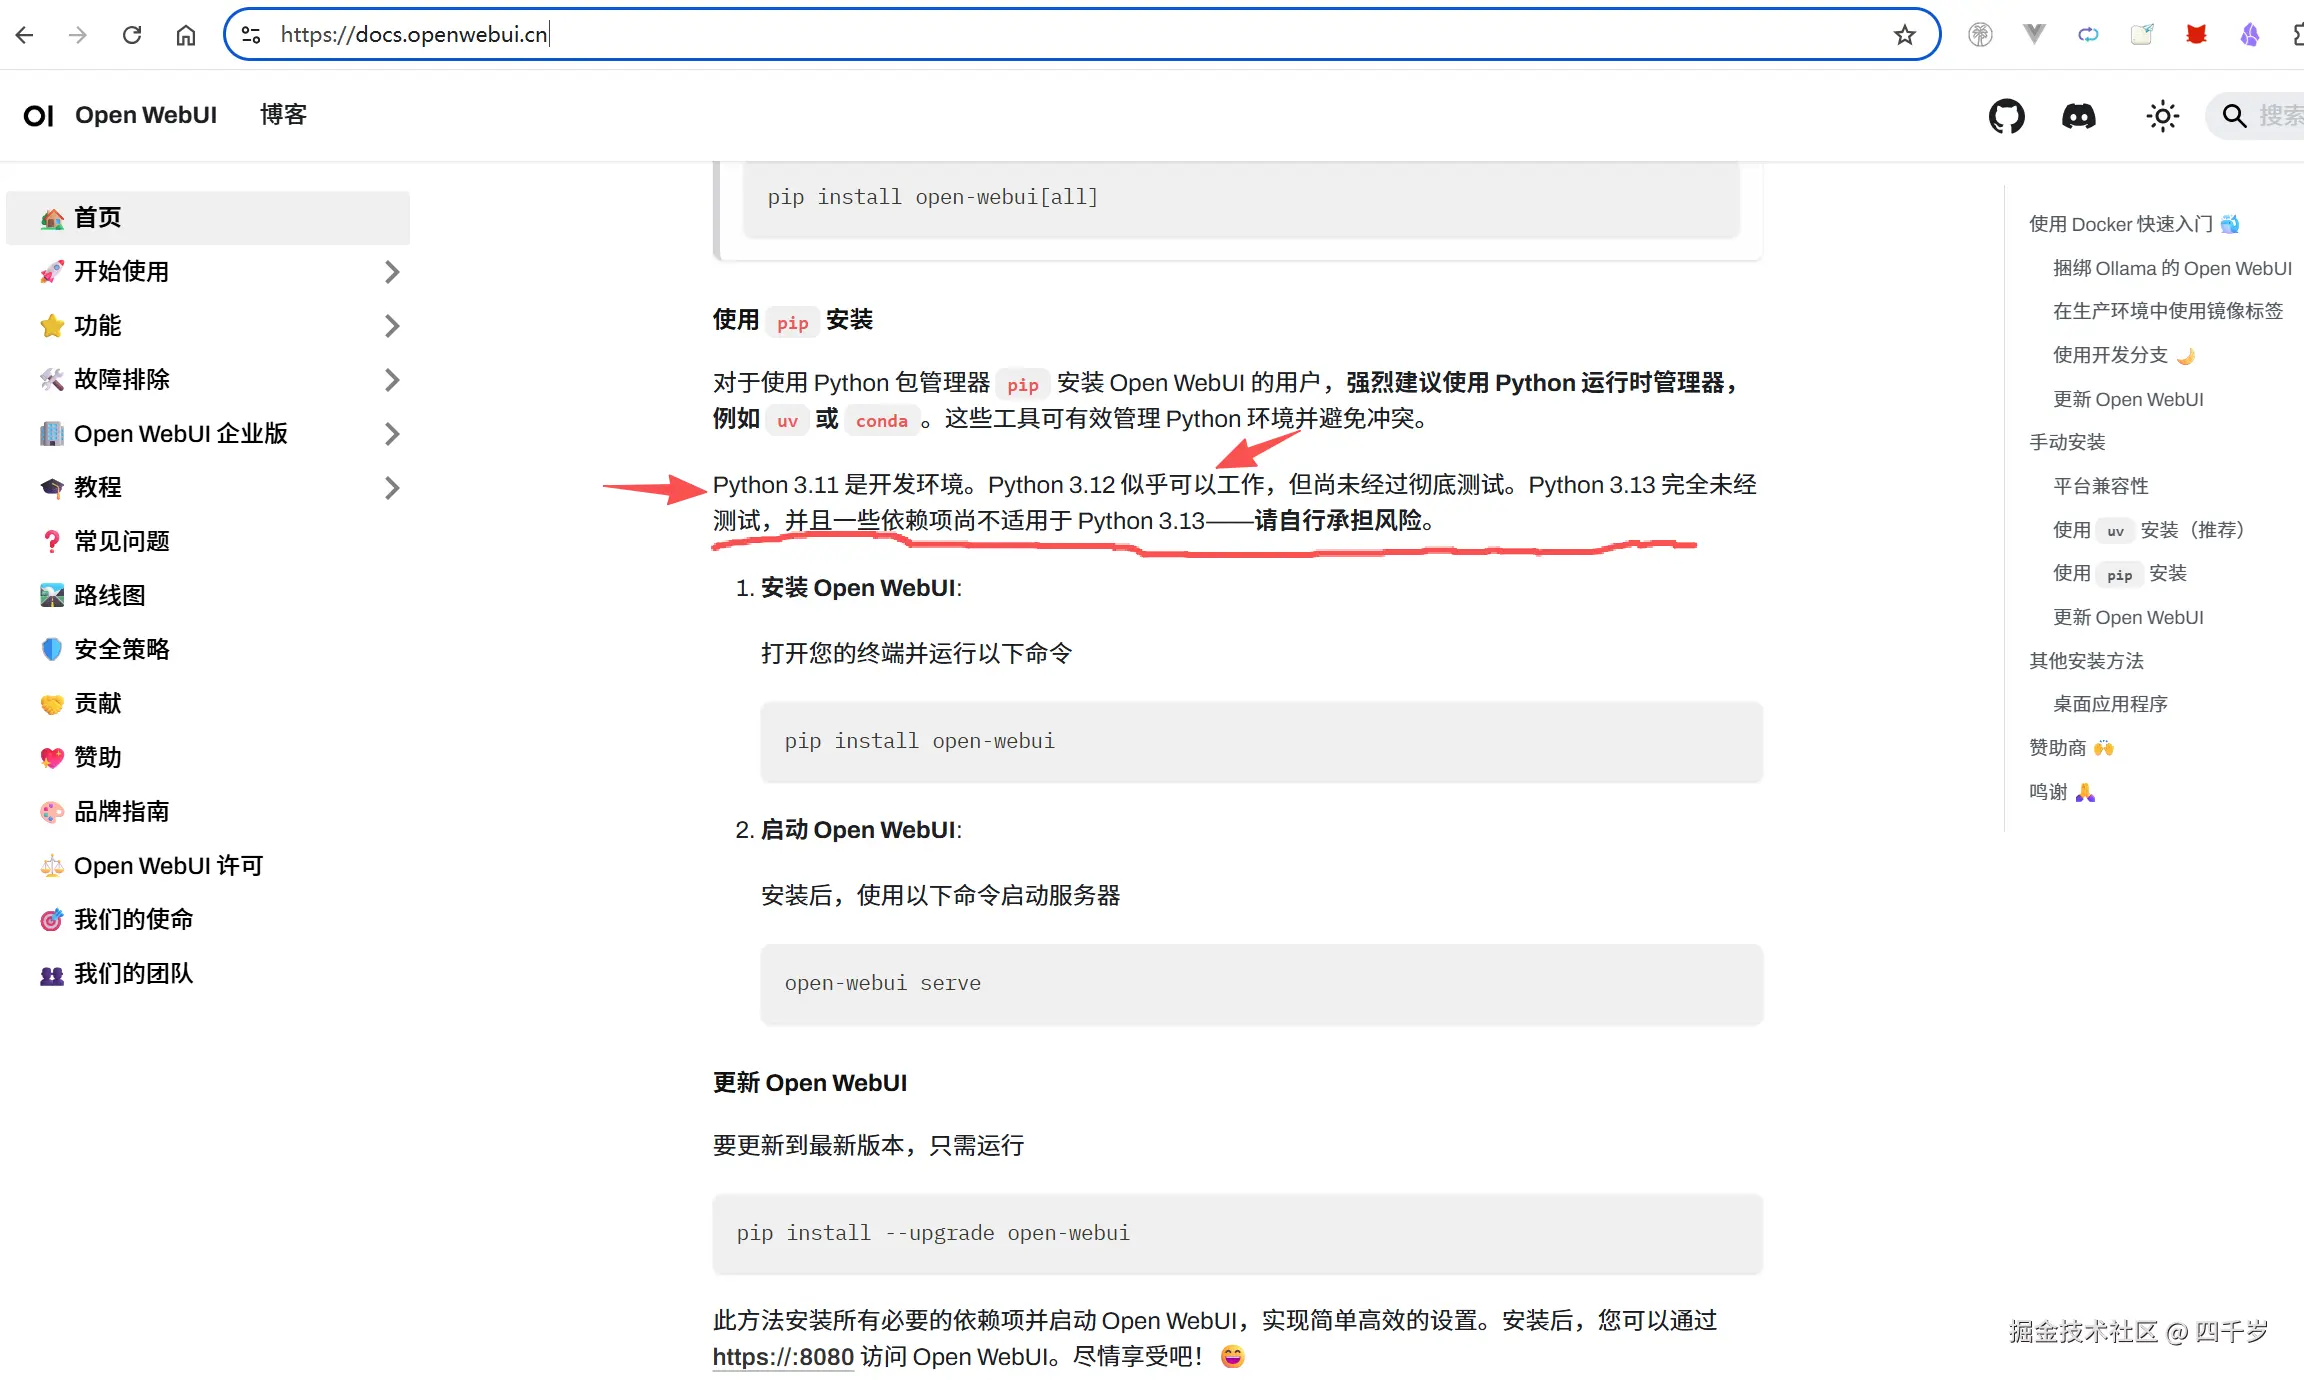Toggle light/dark theme with the sun icon
Screen dimensions: 2304x1380
2161,115
